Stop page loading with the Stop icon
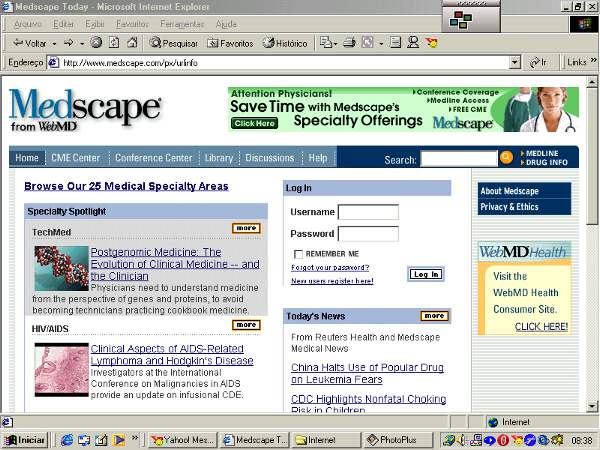Viewport: 600px width, 450px height. (x=96, y=42)
